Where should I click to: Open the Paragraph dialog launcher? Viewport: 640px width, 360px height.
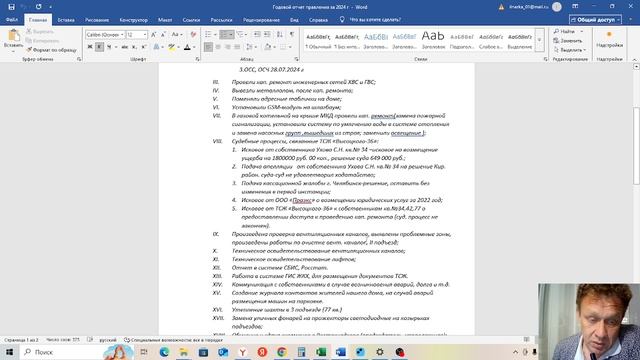297,59
